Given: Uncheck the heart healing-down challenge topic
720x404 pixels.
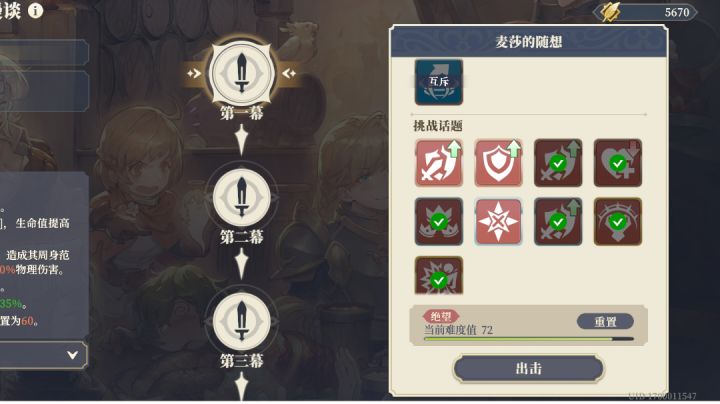Looking at the screenshot, I should [618, 163].
